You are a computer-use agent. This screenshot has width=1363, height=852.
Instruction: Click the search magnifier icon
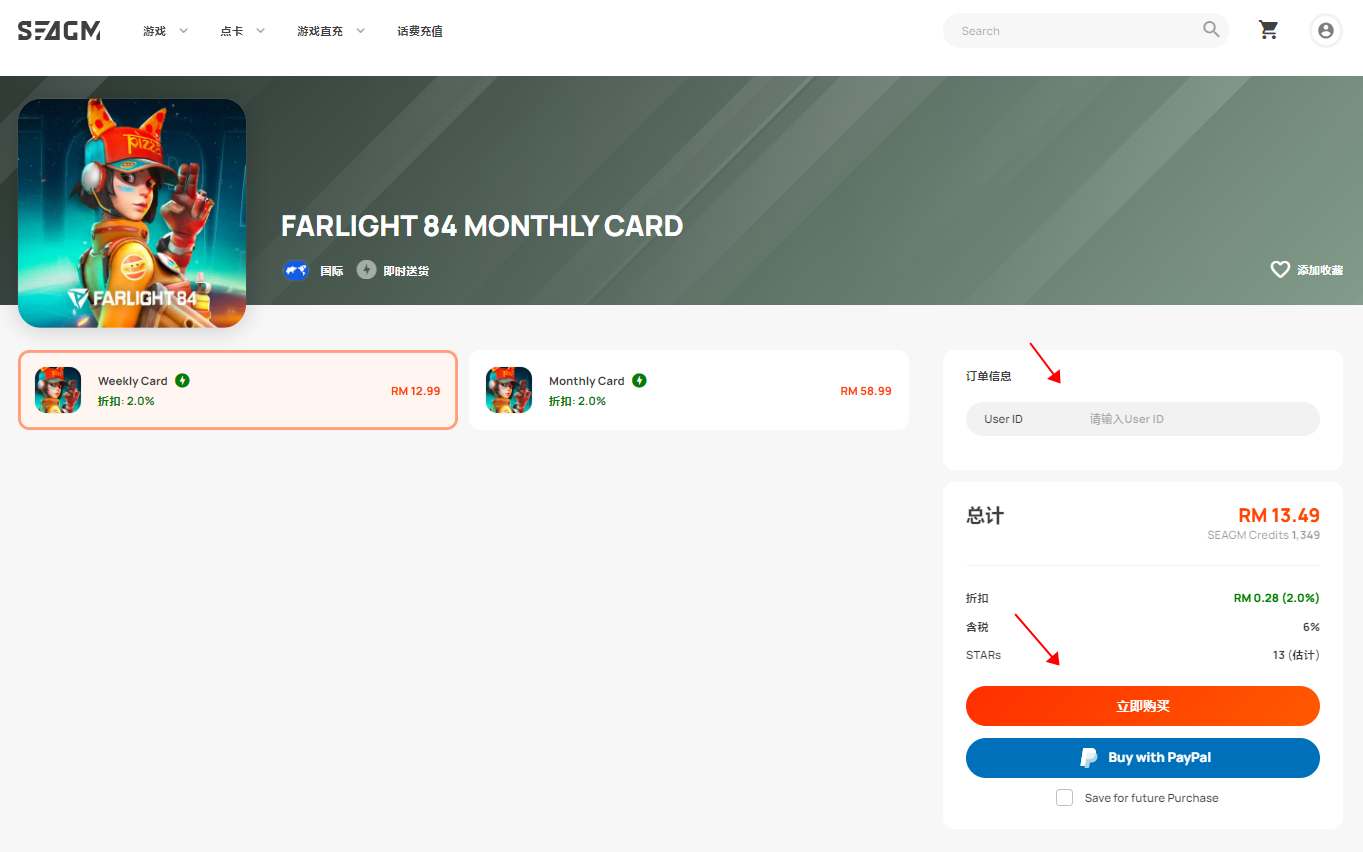pyautogui.click(x=1211, y=30)
